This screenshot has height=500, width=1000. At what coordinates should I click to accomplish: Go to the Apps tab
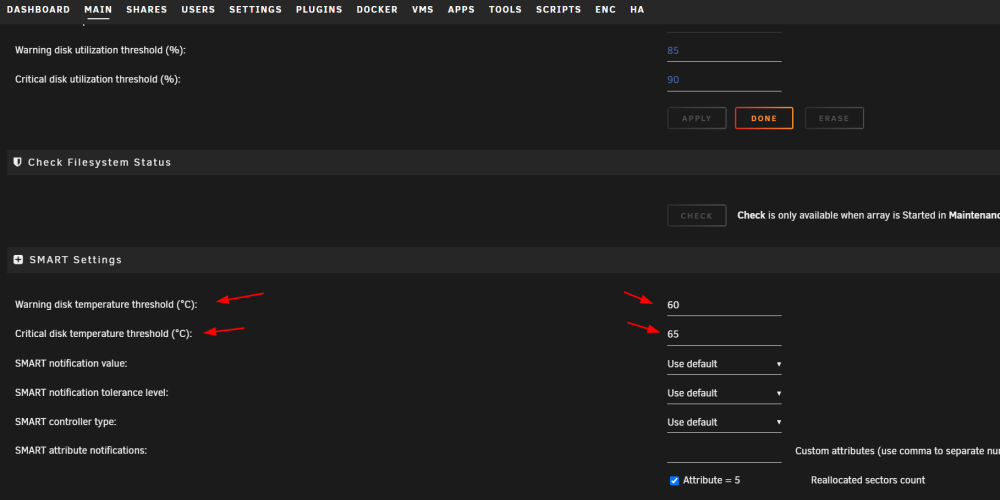[x=461, y=10]
